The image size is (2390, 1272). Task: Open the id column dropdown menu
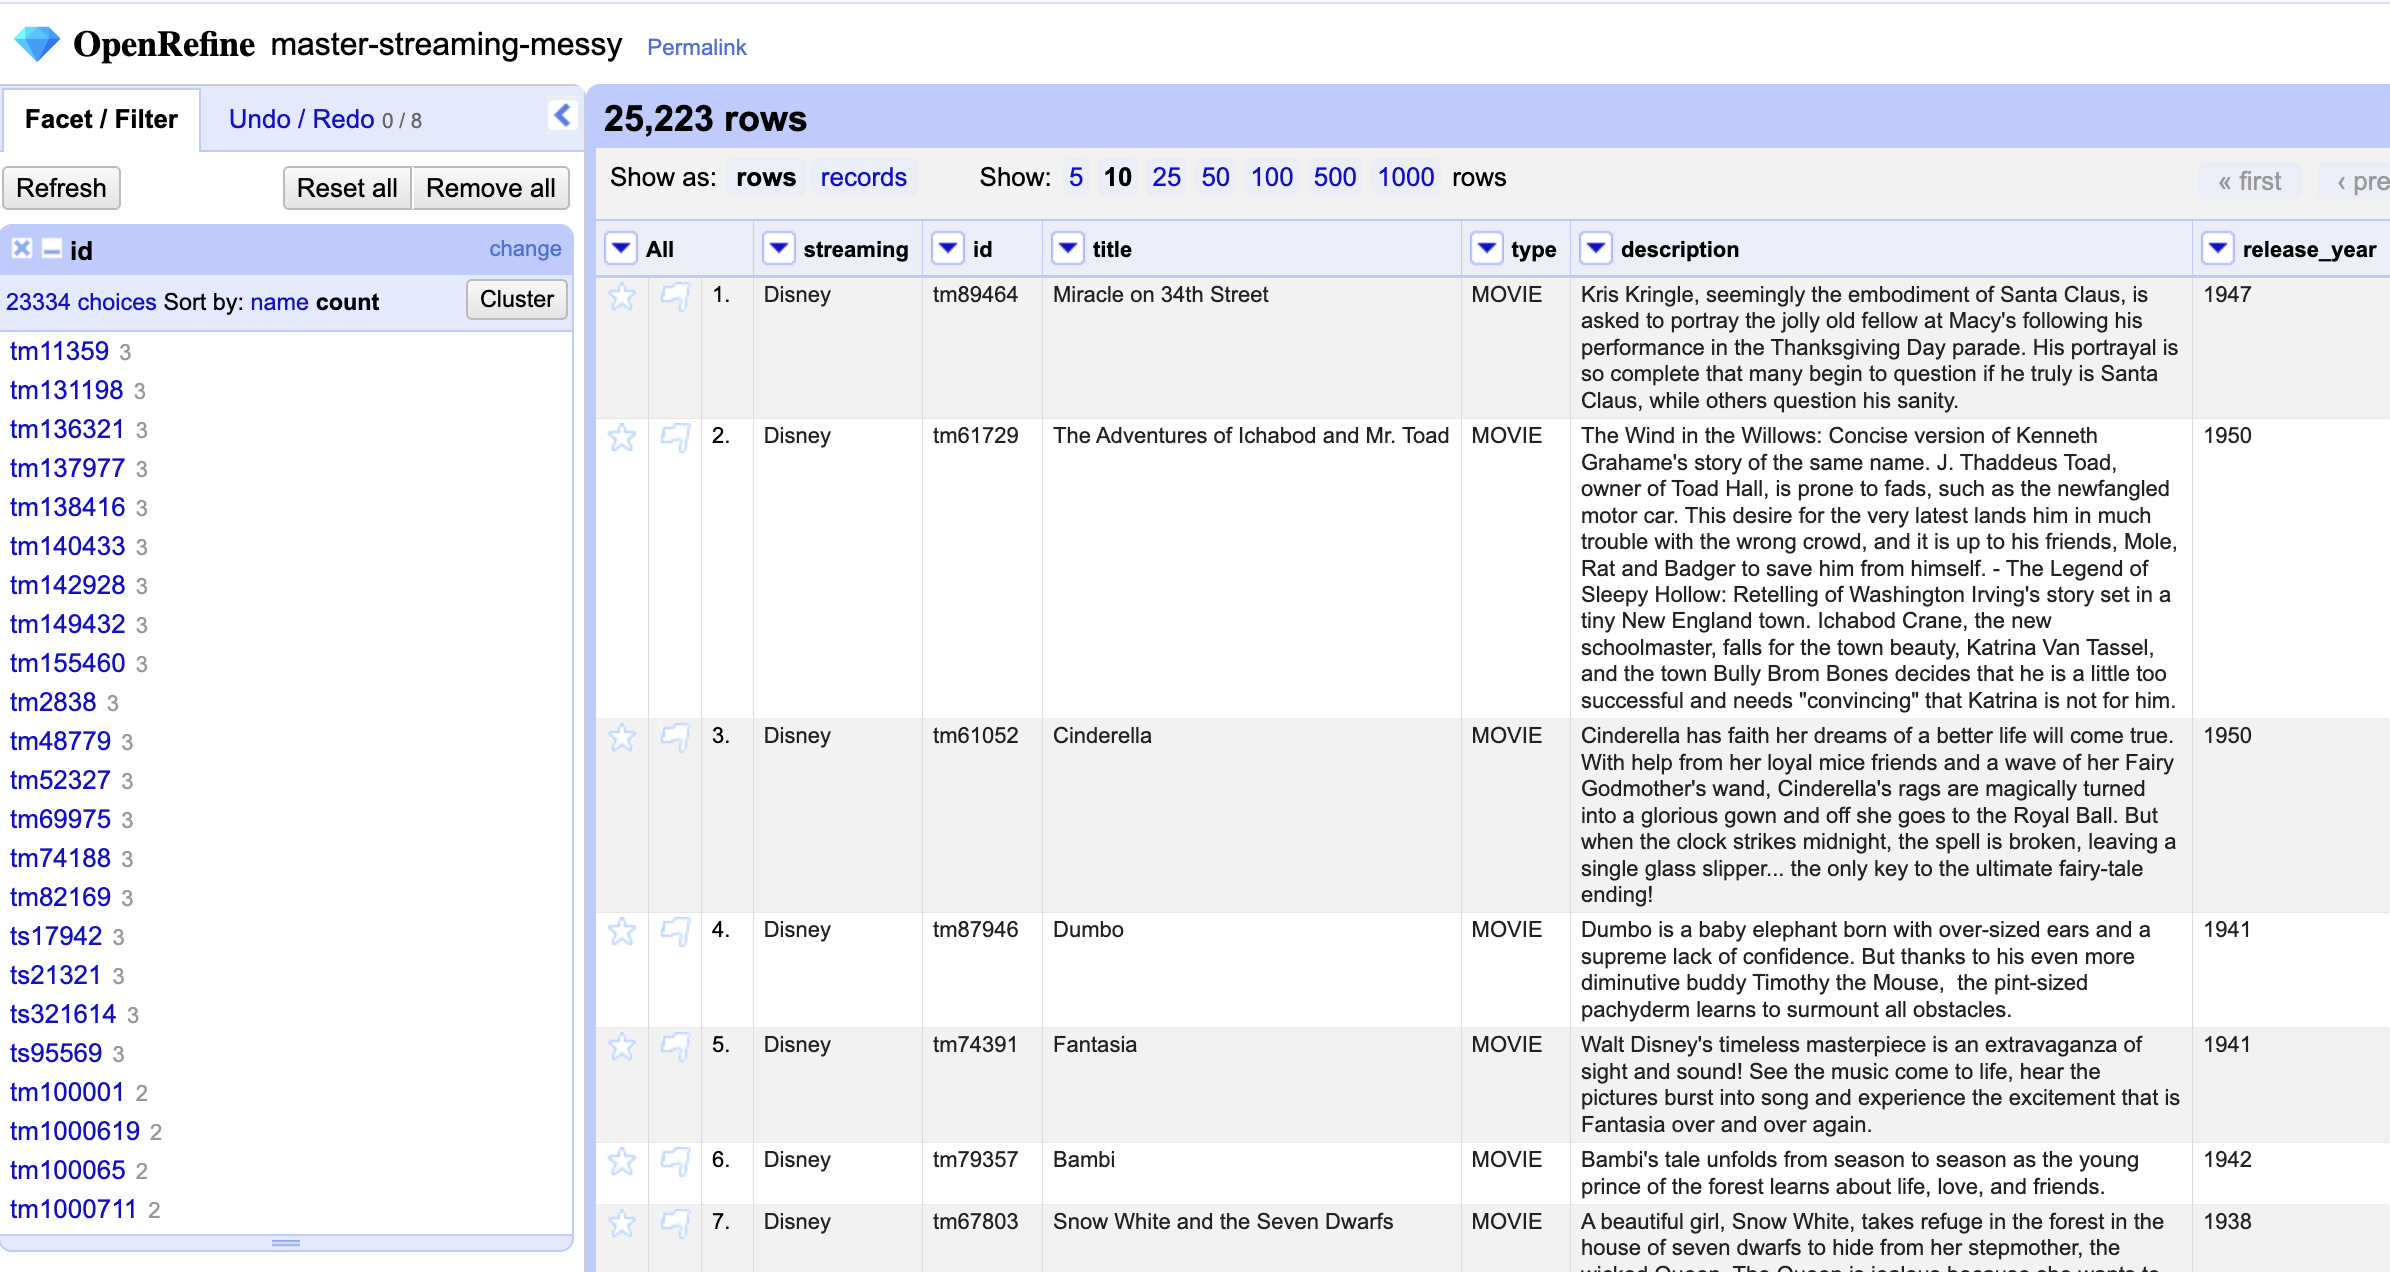[948, 248]
